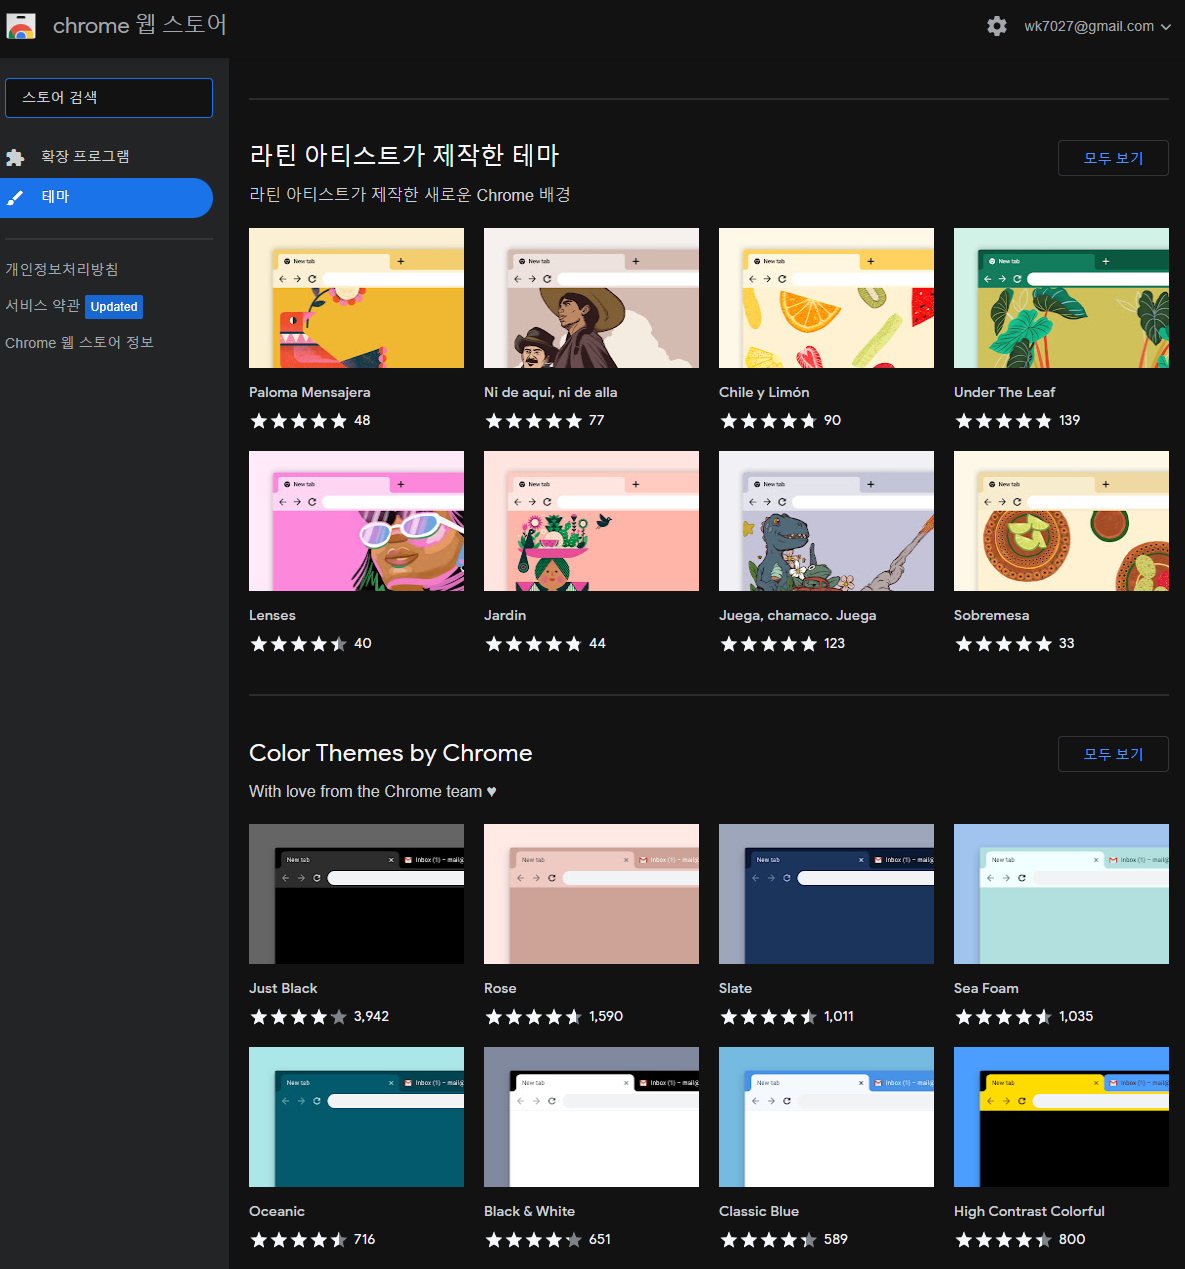Viewport: 1185px width, 1269px height.
Task: Click Under The Leaf title text
Action: [1005, 392]
